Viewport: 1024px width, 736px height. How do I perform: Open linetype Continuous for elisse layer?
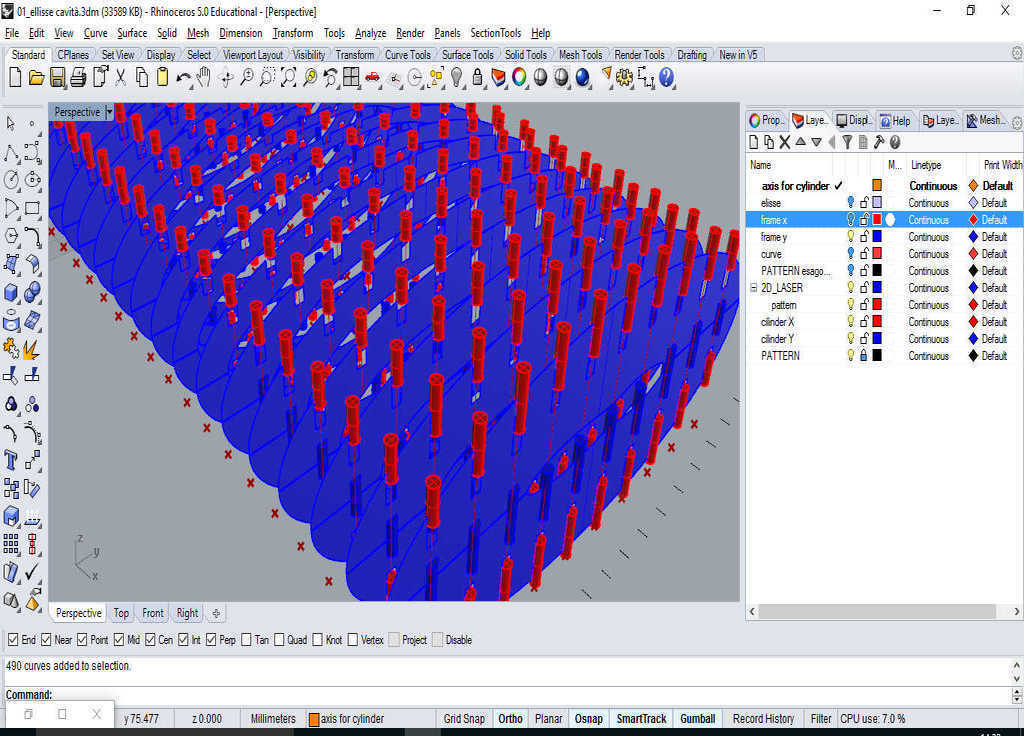(x=928, y=203)
